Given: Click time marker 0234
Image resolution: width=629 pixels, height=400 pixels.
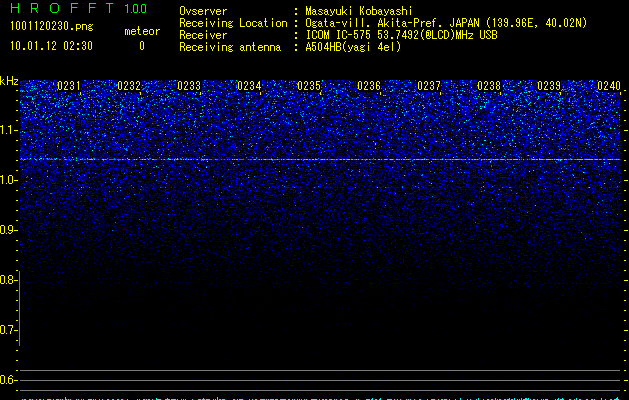Looking at the screenshot, I should tap(249, 86).
